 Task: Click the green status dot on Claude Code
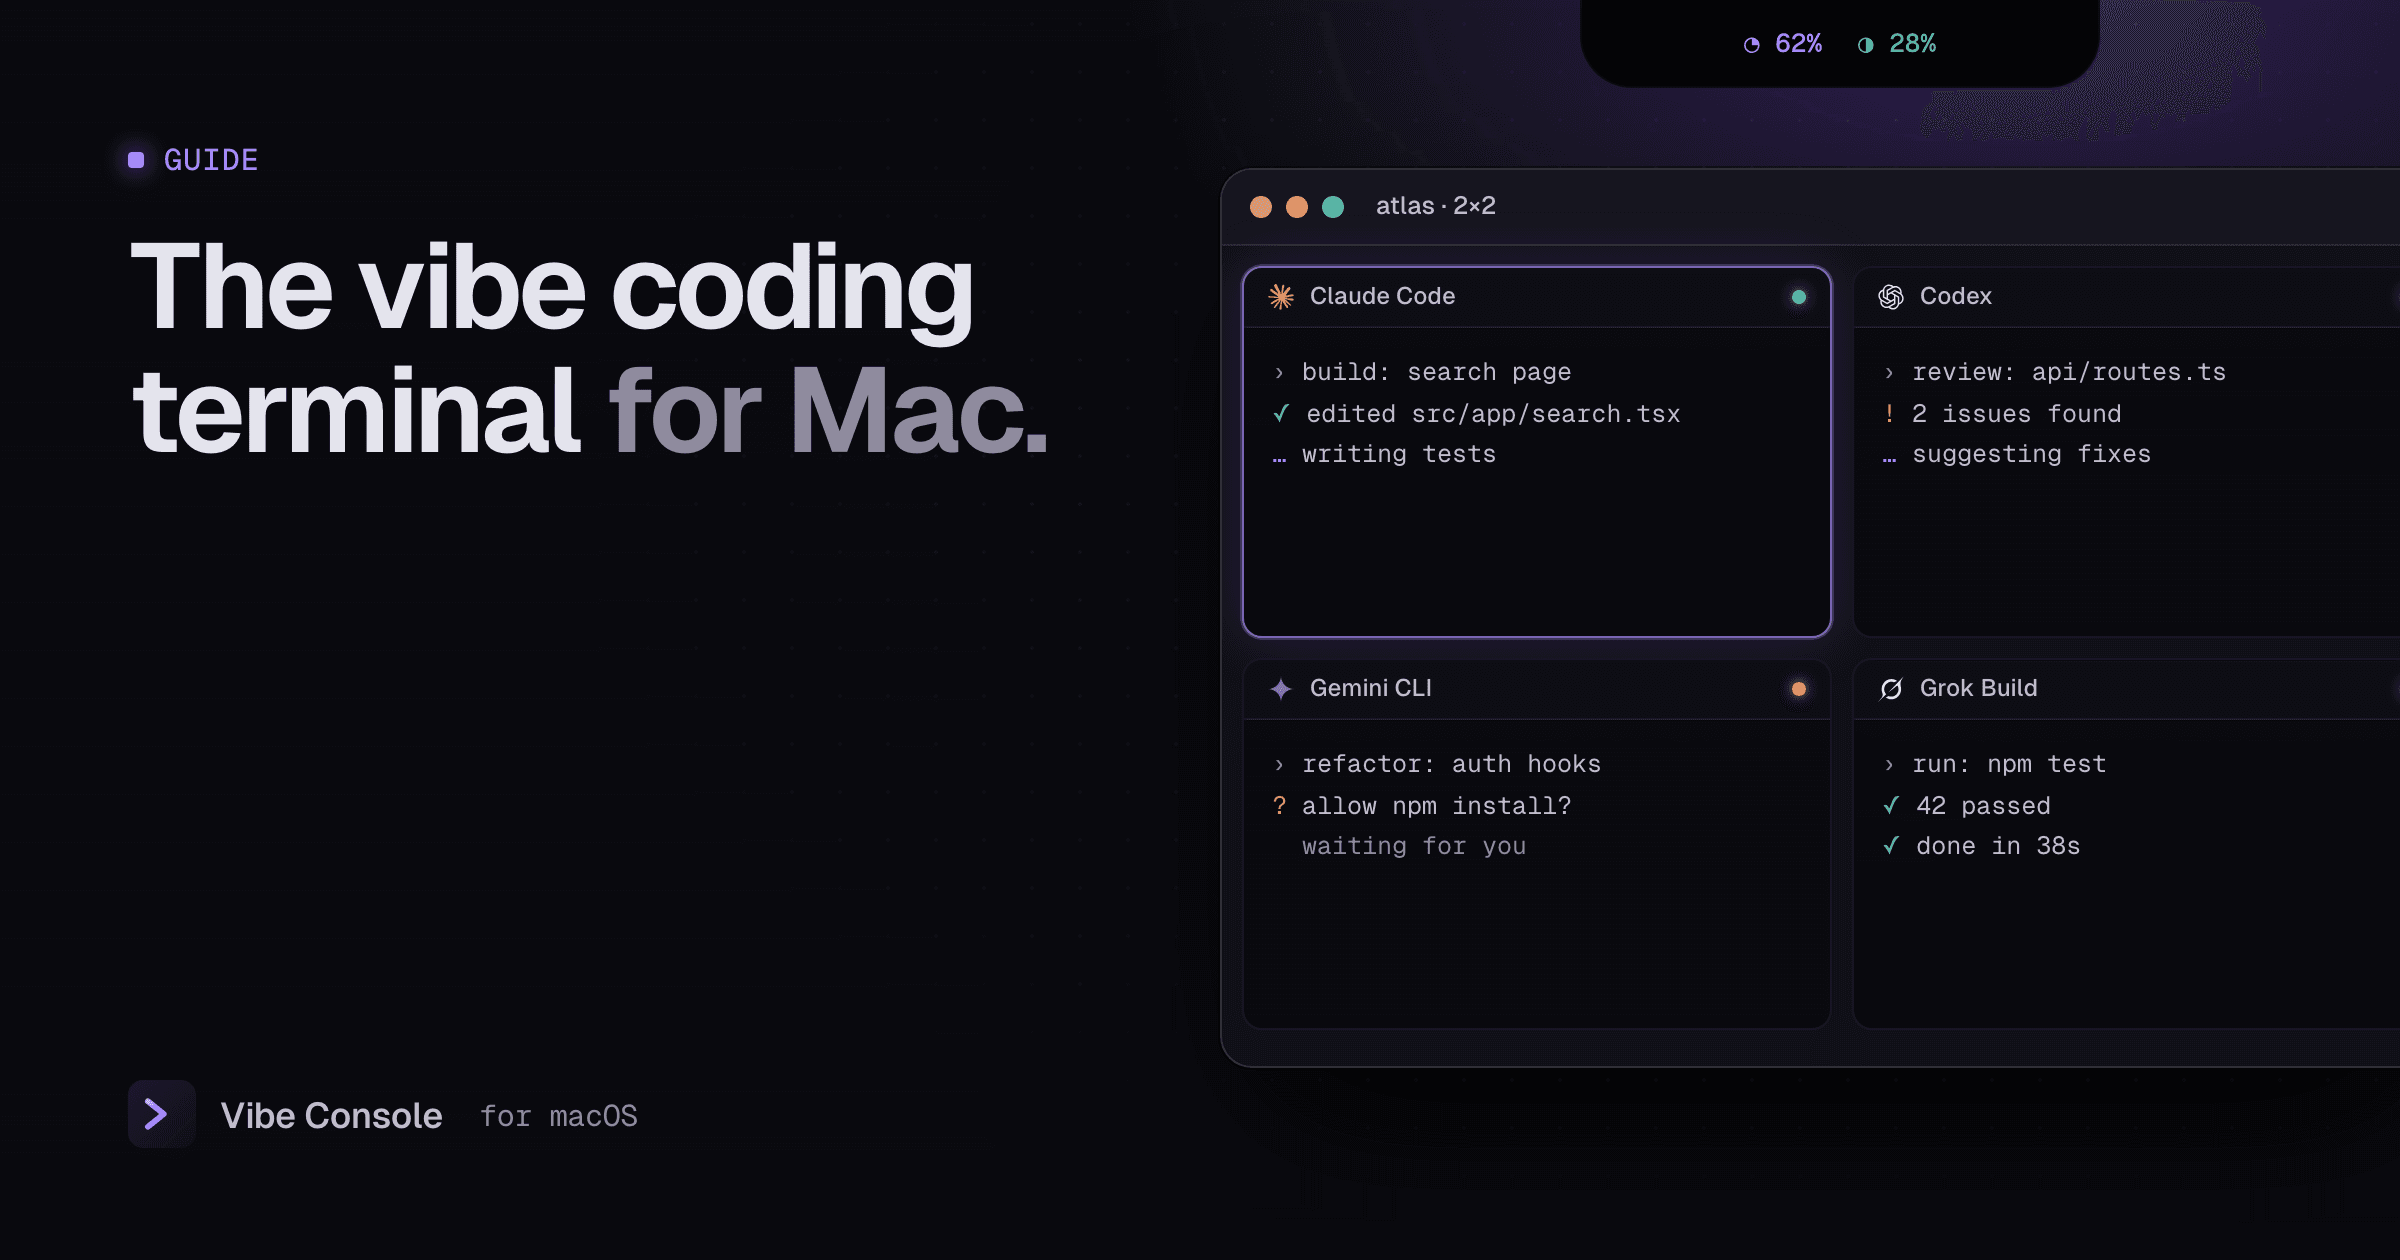1798,297
